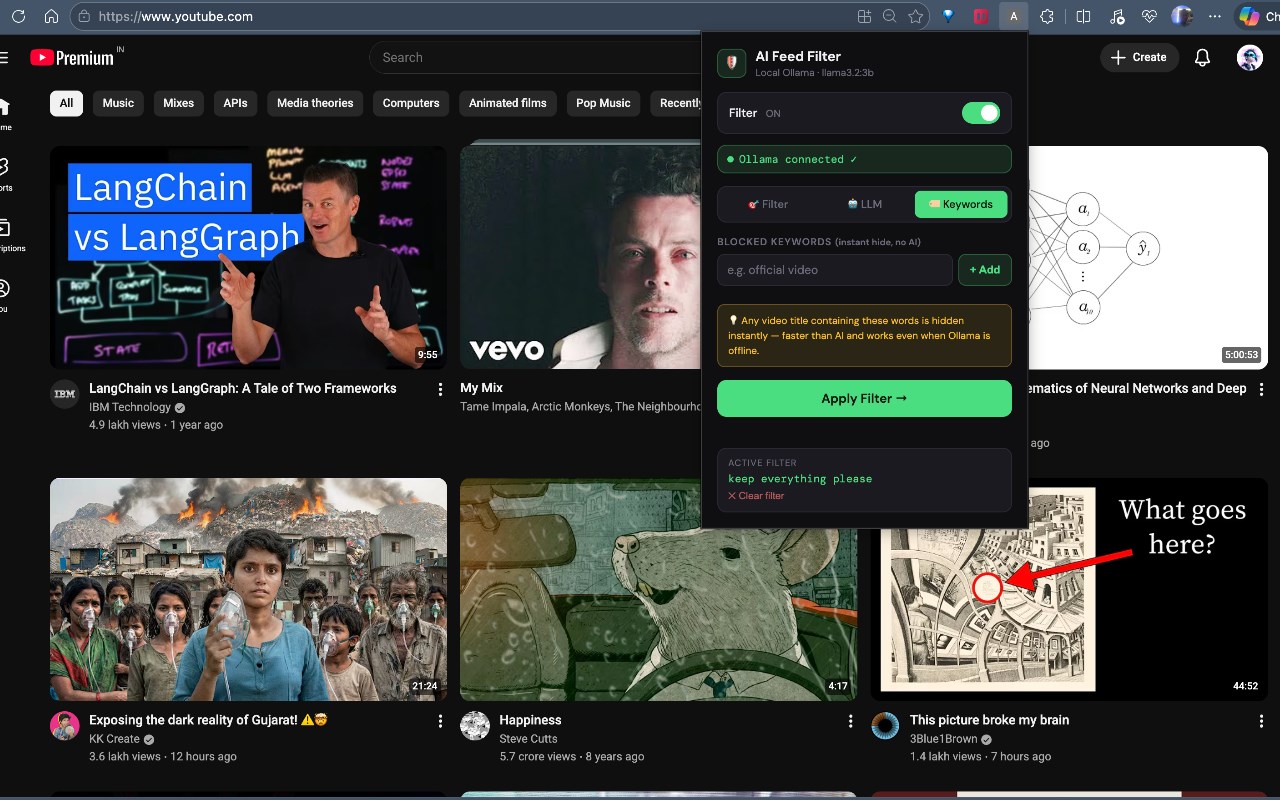This screenshot has width=1280, height=800.
Task: Open the 3Blue1Brown channel avatar
Action: point(885,726)
